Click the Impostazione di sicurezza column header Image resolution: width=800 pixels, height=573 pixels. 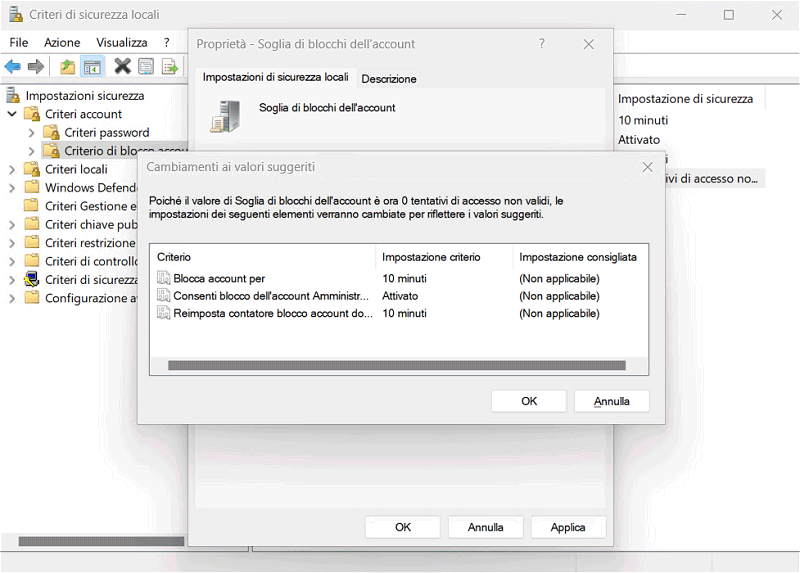685,98
